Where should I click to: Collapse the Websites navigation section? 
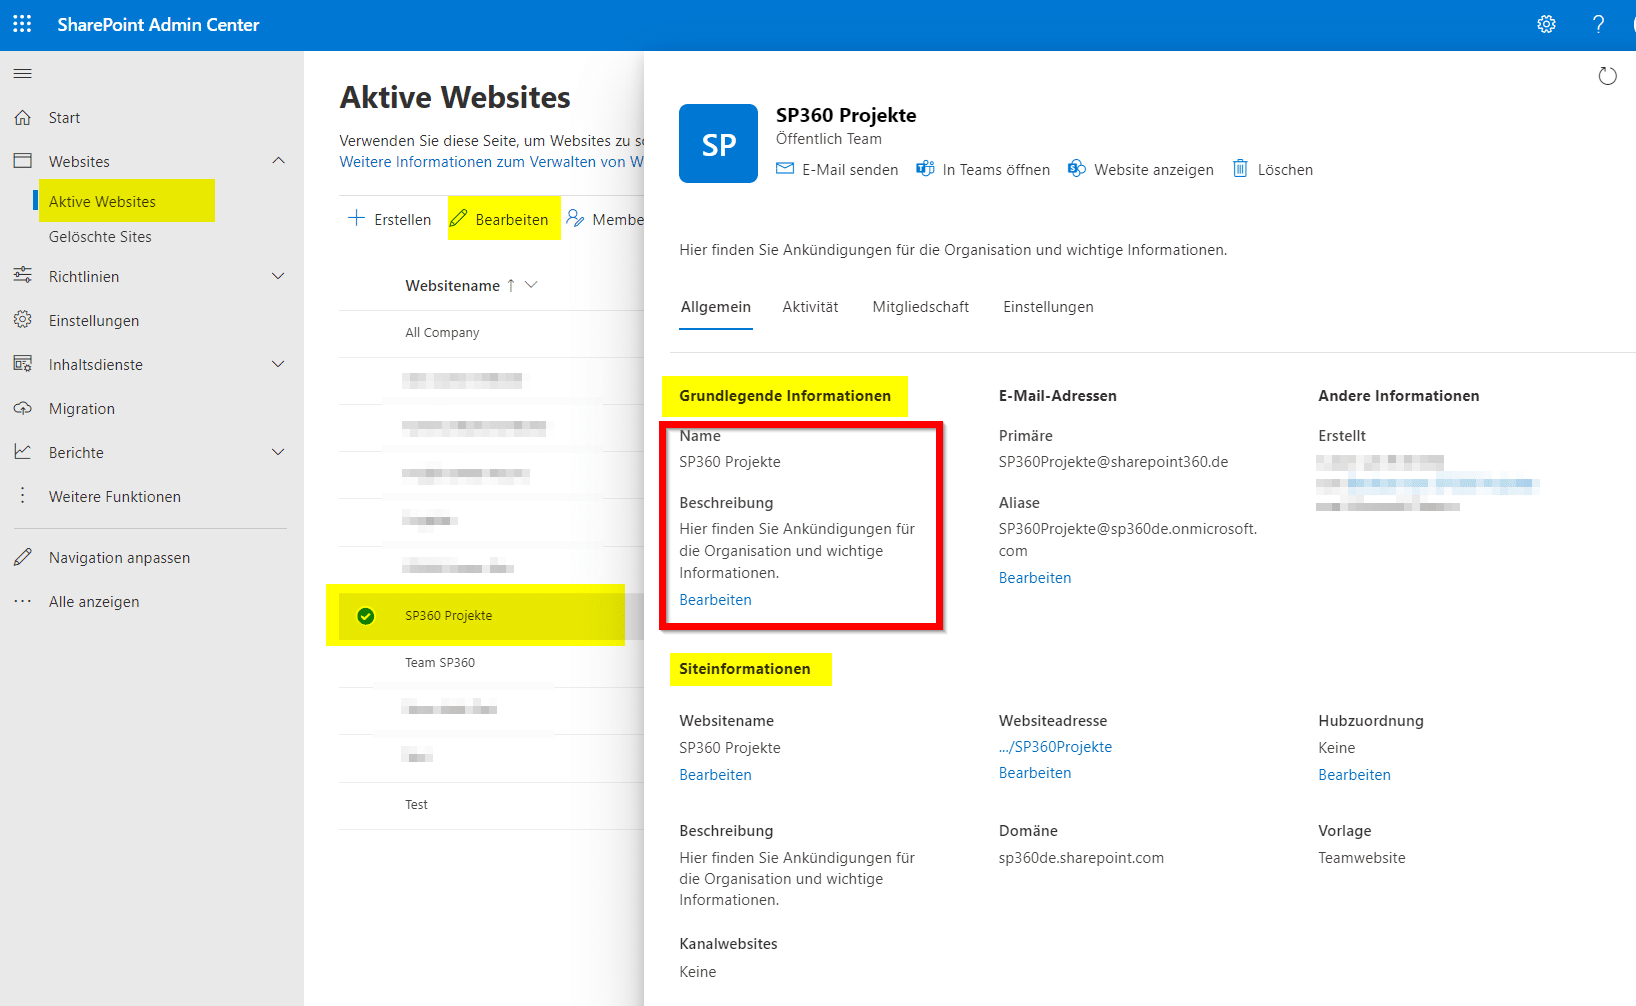click(x=278, y=161)
